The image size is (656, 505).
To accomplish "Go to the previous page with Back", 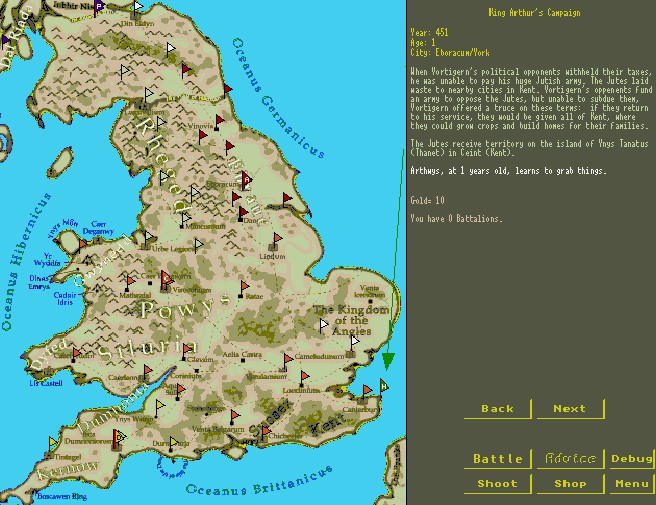I will pyautogui.click(x=497, y=409).
